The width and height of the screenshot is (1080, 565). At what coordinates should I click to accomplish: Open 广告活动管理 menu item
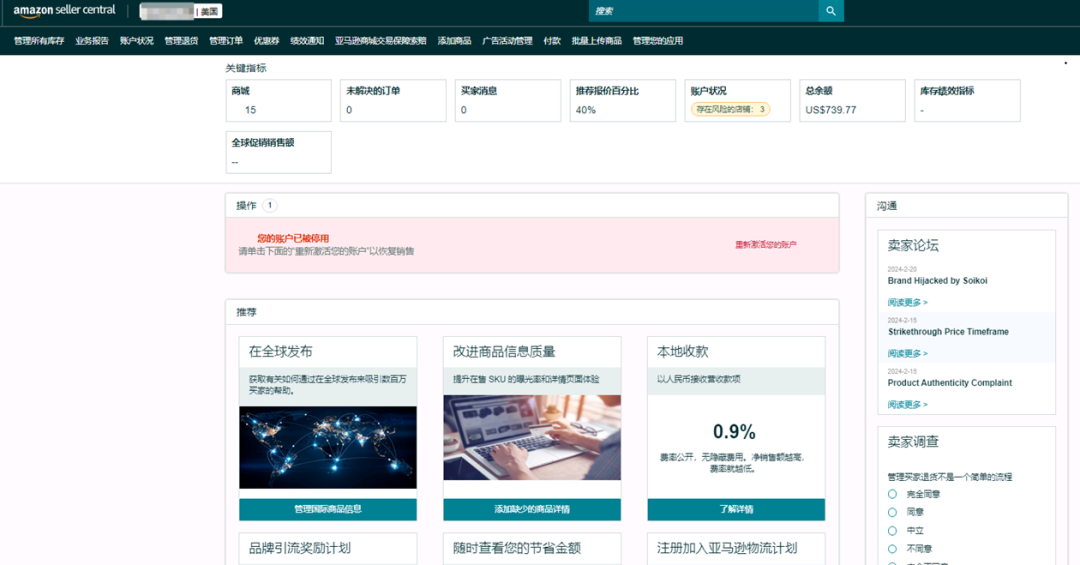[507, 41]
